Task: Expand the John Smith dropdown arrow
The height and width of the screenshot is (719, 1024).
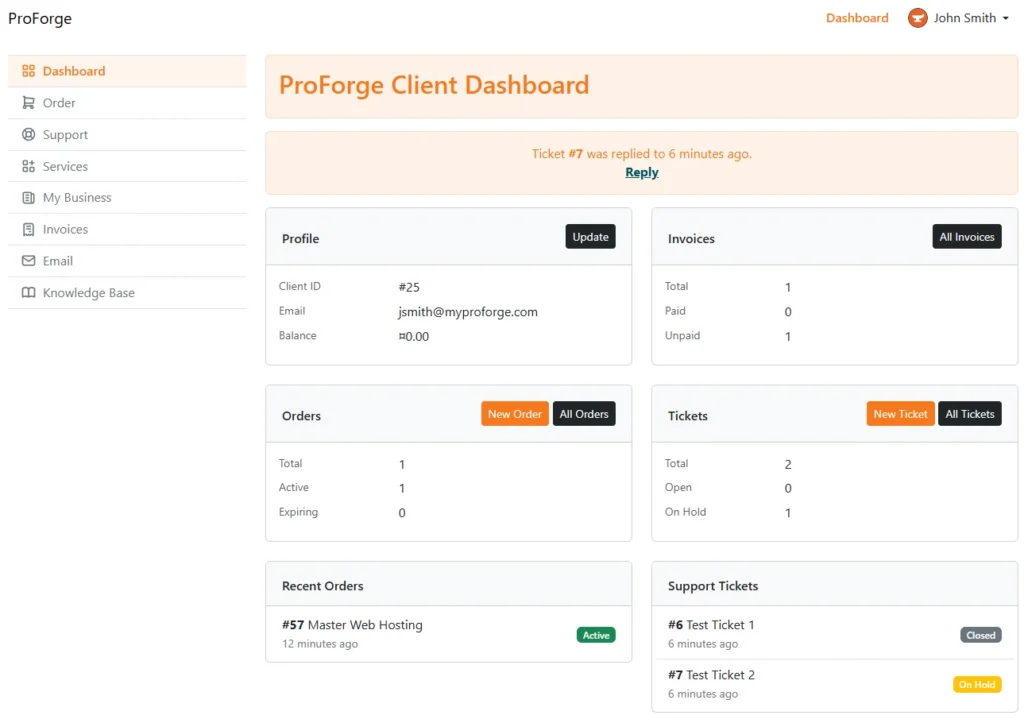Action: (x=1006, y=18)
